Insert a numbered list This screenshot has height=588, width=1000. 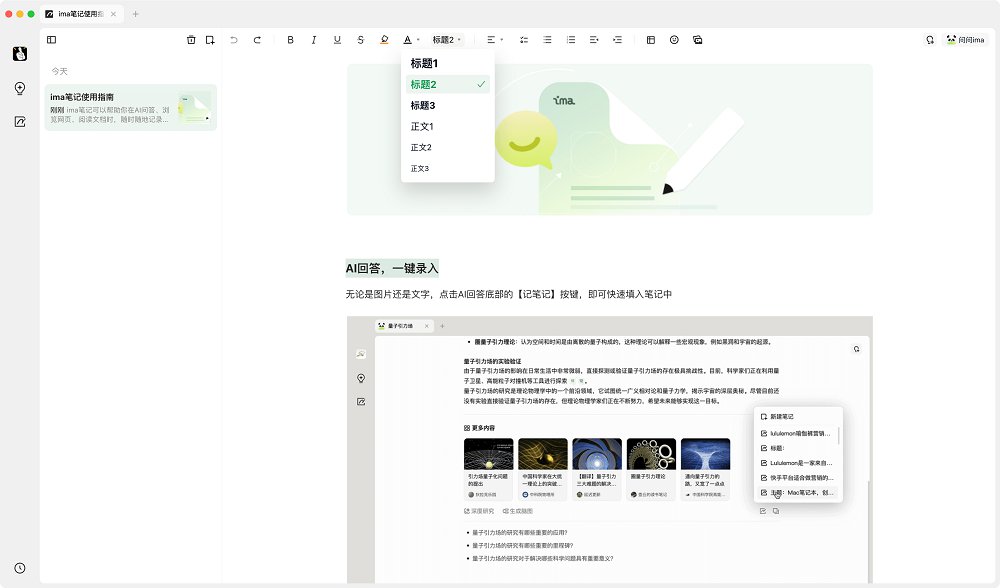[571, 40]
